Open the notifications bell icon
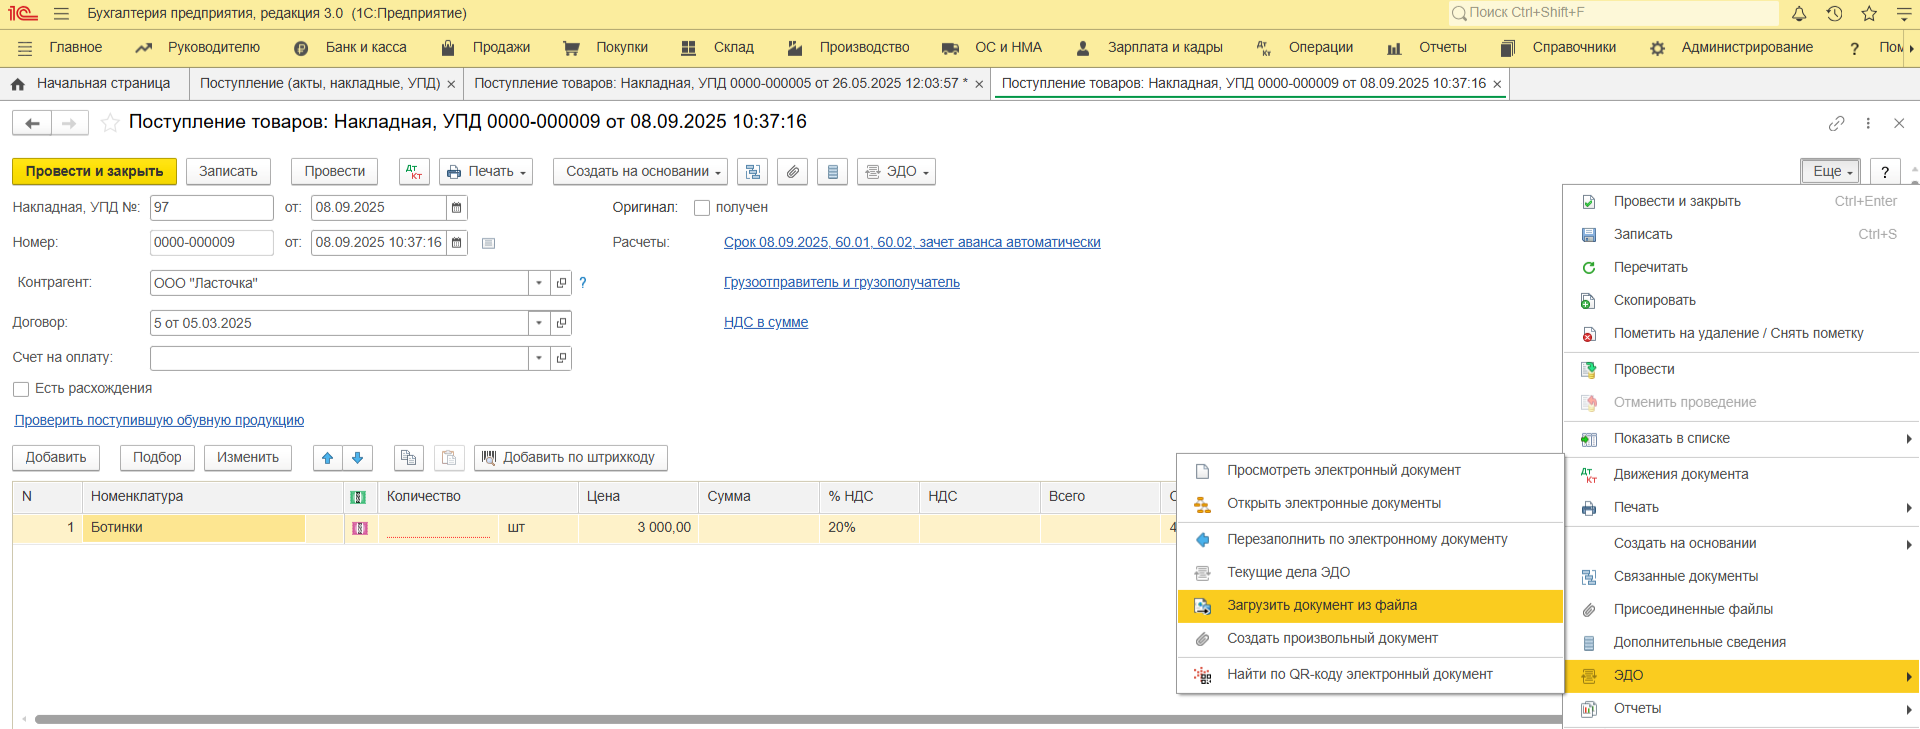Viewport: 1920px width, 729px height. coord(1799,14)
